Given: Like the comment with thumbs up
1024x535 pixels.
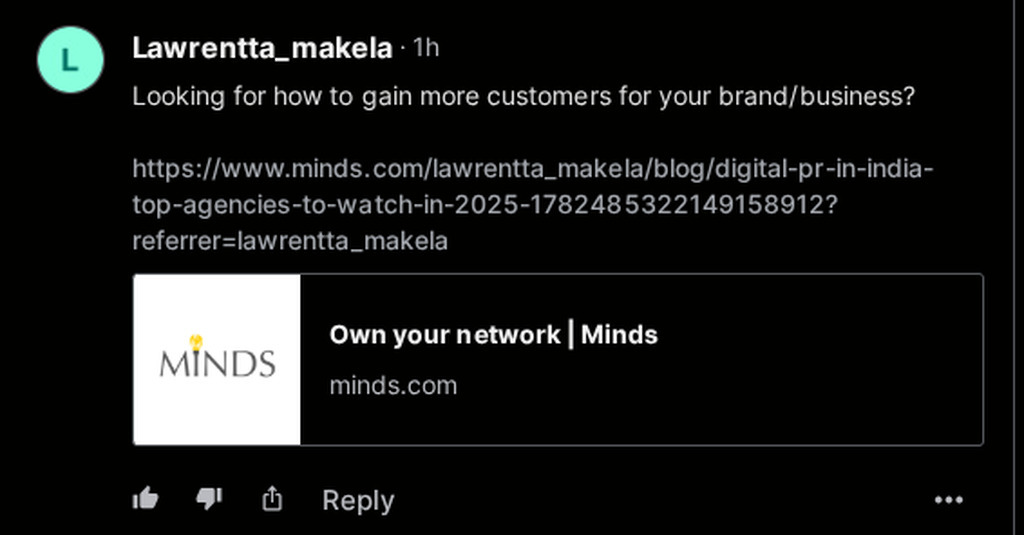Looking at the screenshot, I should click(x=146, y=499).
